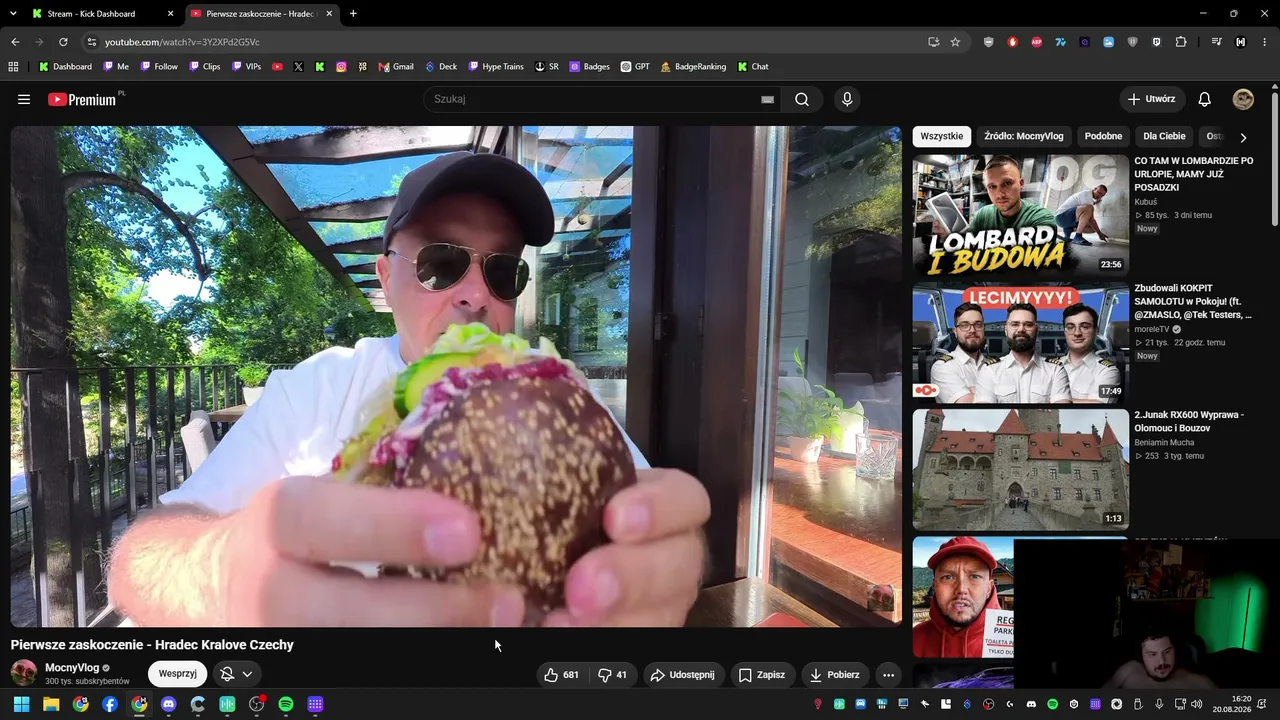1280x720 pixels.
Task: Open Zbudowali KOKPIT SAMOLOTU video thumbnail
Action: pyautogui.click(x=1020, y=342)
